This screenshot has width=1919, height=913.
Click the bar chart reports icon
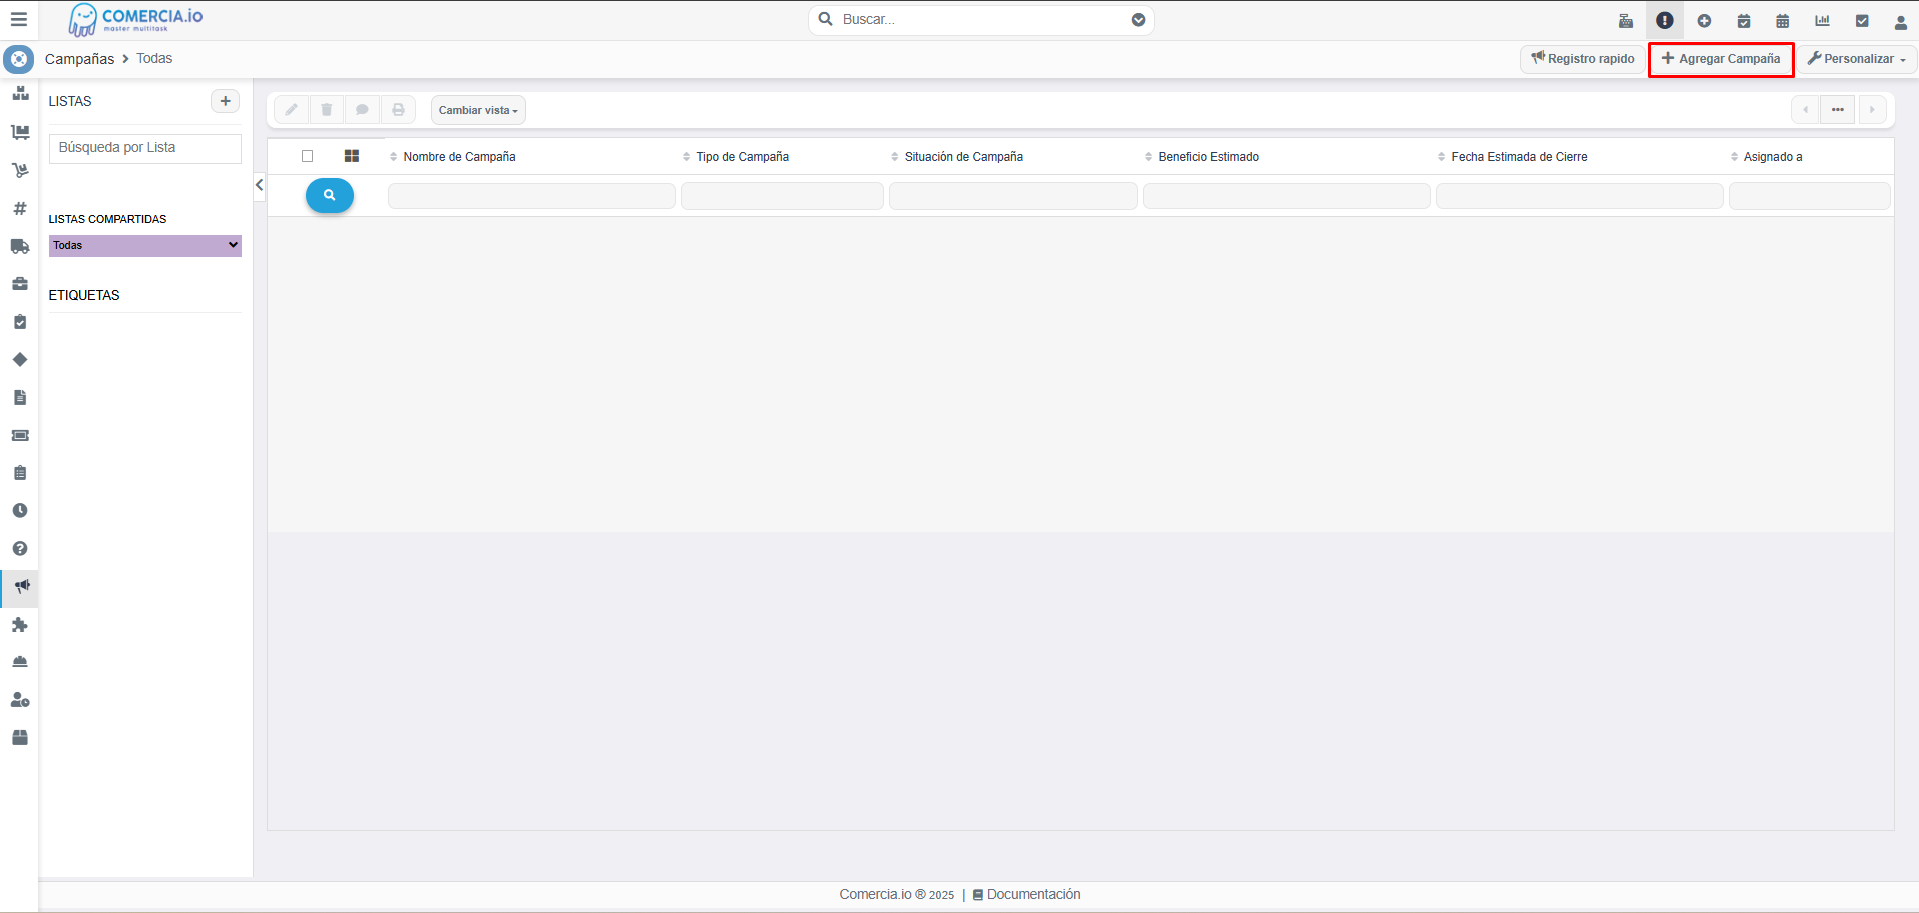coord(1822,21)
